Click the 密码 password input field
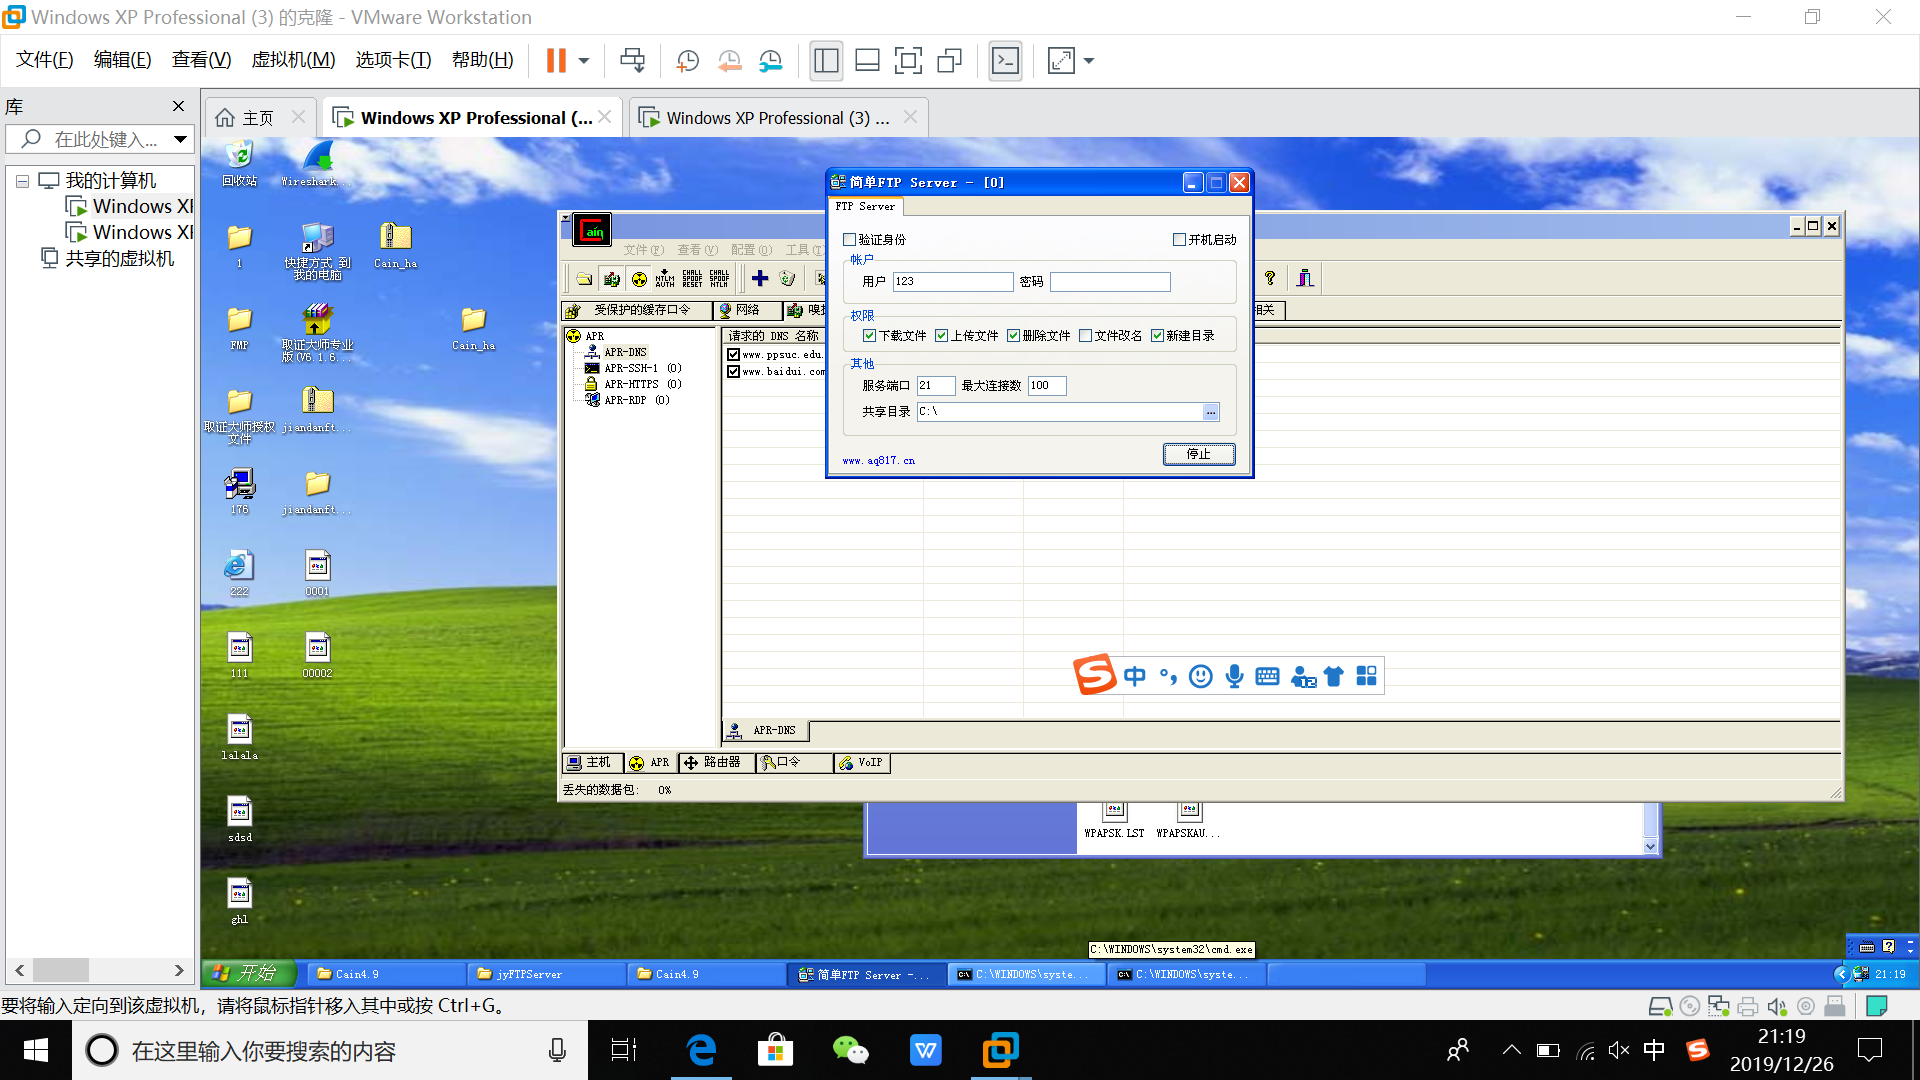The width and height of the screenshot is (1920, 1080). (x=1109, y=282)
